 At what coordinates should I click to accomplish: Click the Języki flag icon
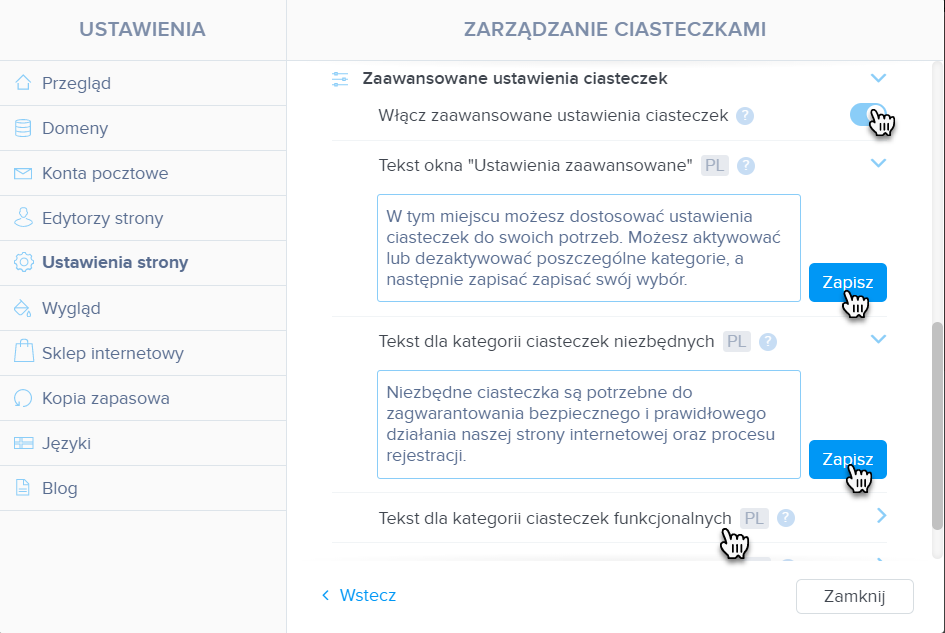click(x=24, y=443)
